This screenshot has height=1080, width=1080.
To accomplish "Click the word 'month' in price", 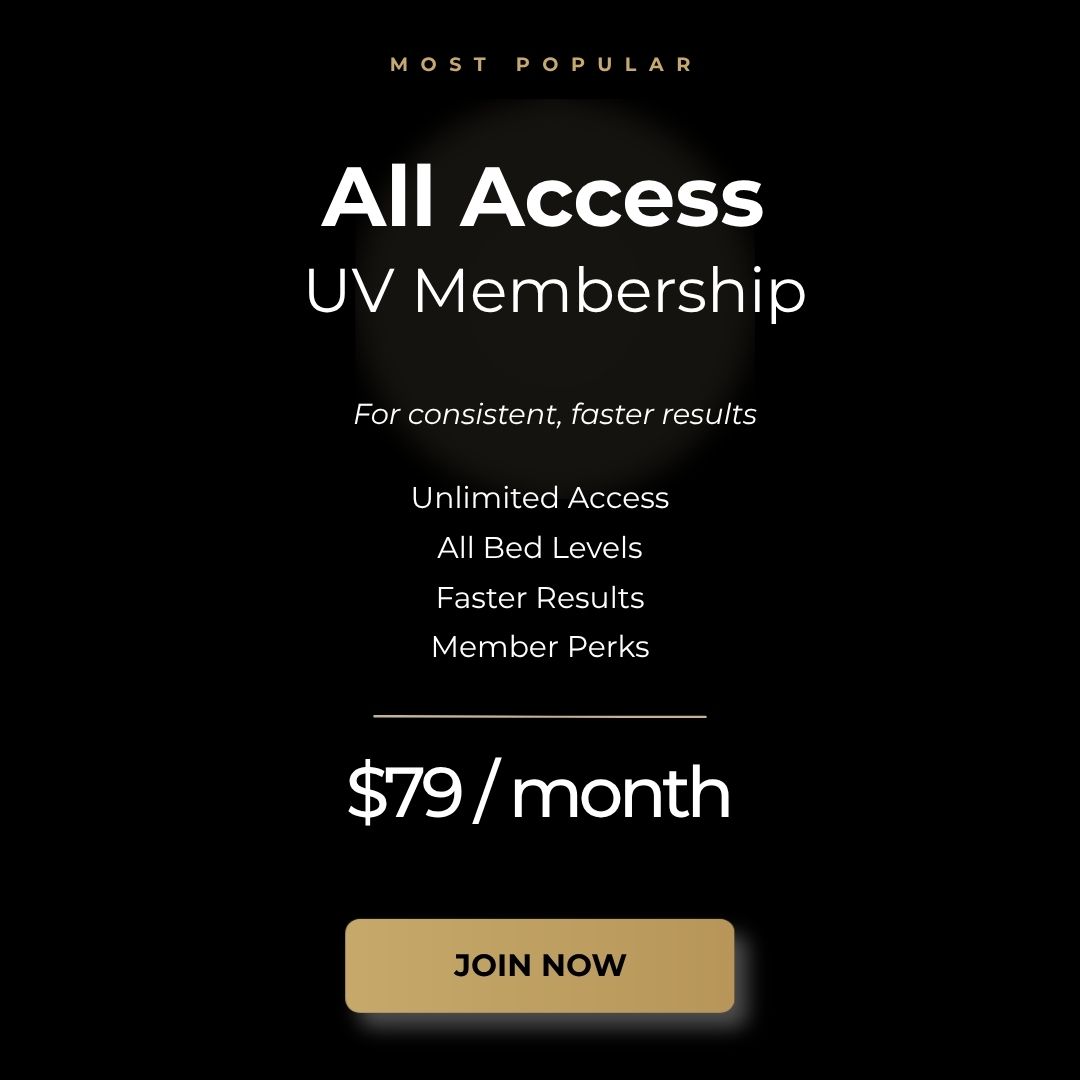I will click(620, 793).
